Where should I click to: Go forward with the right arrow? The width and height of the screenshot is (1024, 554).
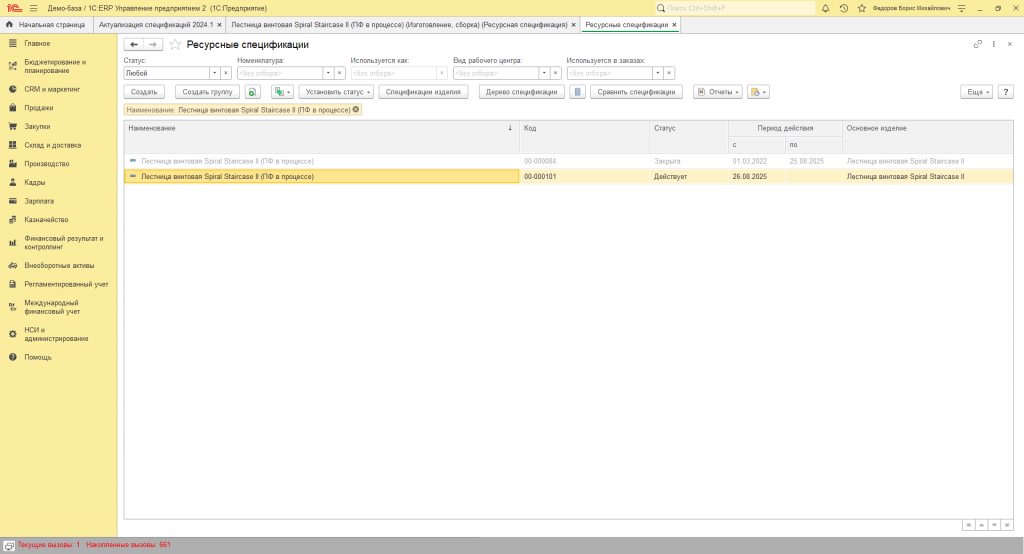click(x=153, y=44)
